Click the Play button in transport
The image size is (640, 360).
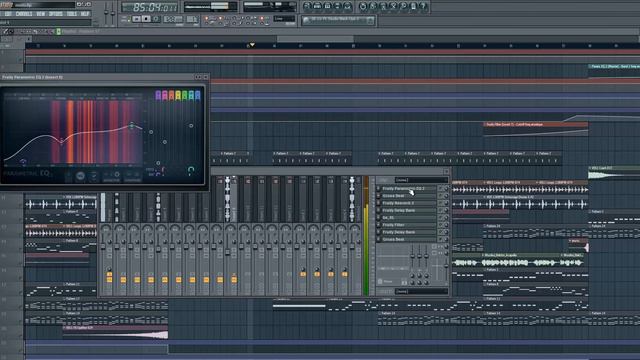coord(137,19)
